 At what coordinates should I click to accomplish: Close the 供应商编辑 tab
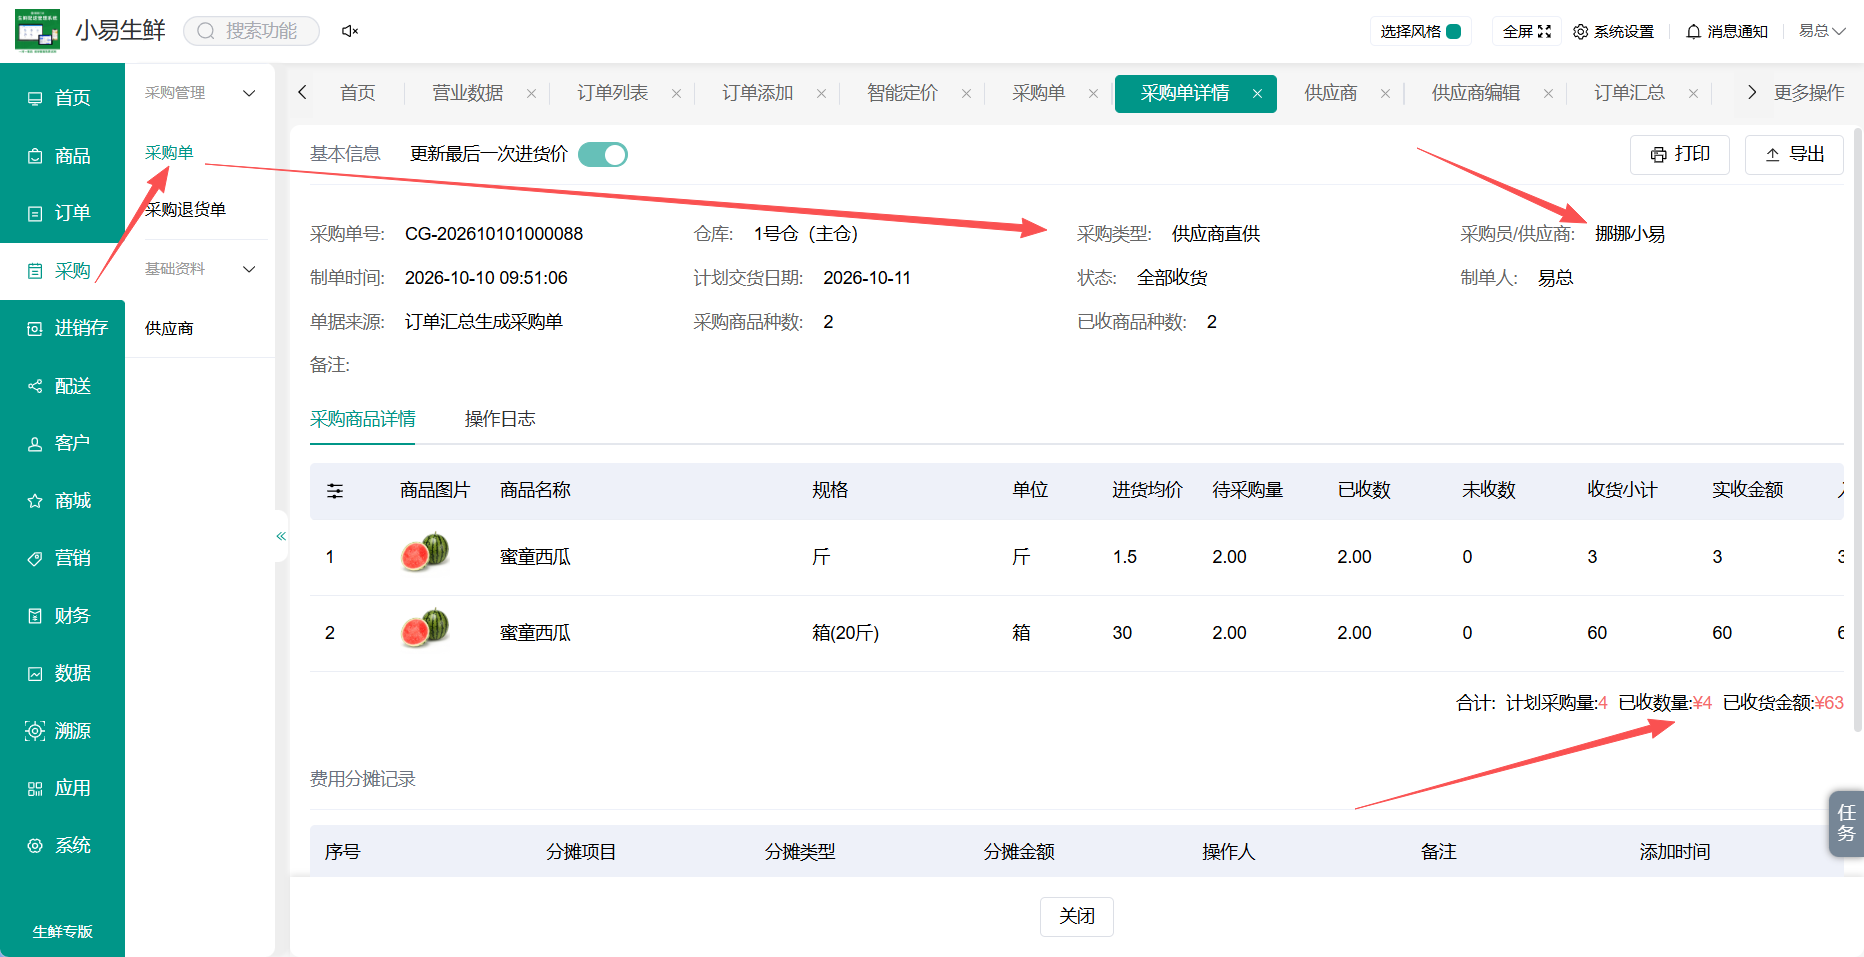[x=1548, y=94]
